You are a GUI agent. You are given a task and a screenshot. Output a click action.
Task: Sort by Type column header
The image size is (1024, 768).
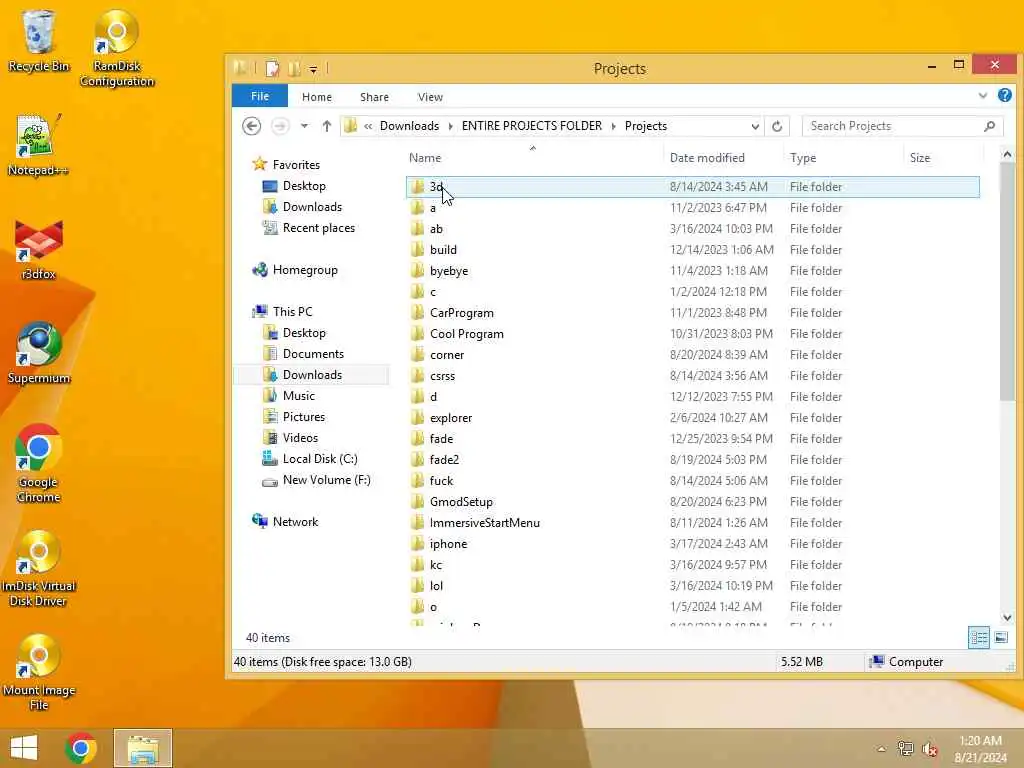click(843, 157)
